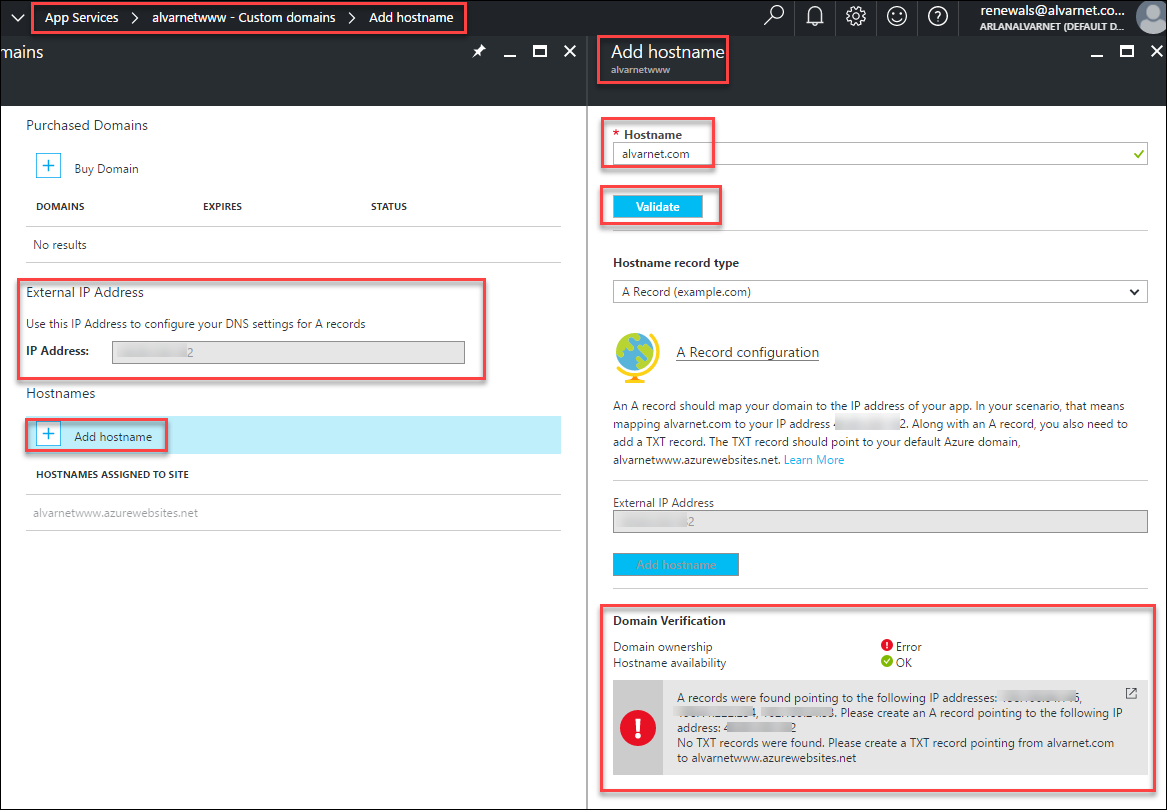This screenshot has width=1167, height=810.
Task: Click the No results text
Action: [x=60, y=245]
